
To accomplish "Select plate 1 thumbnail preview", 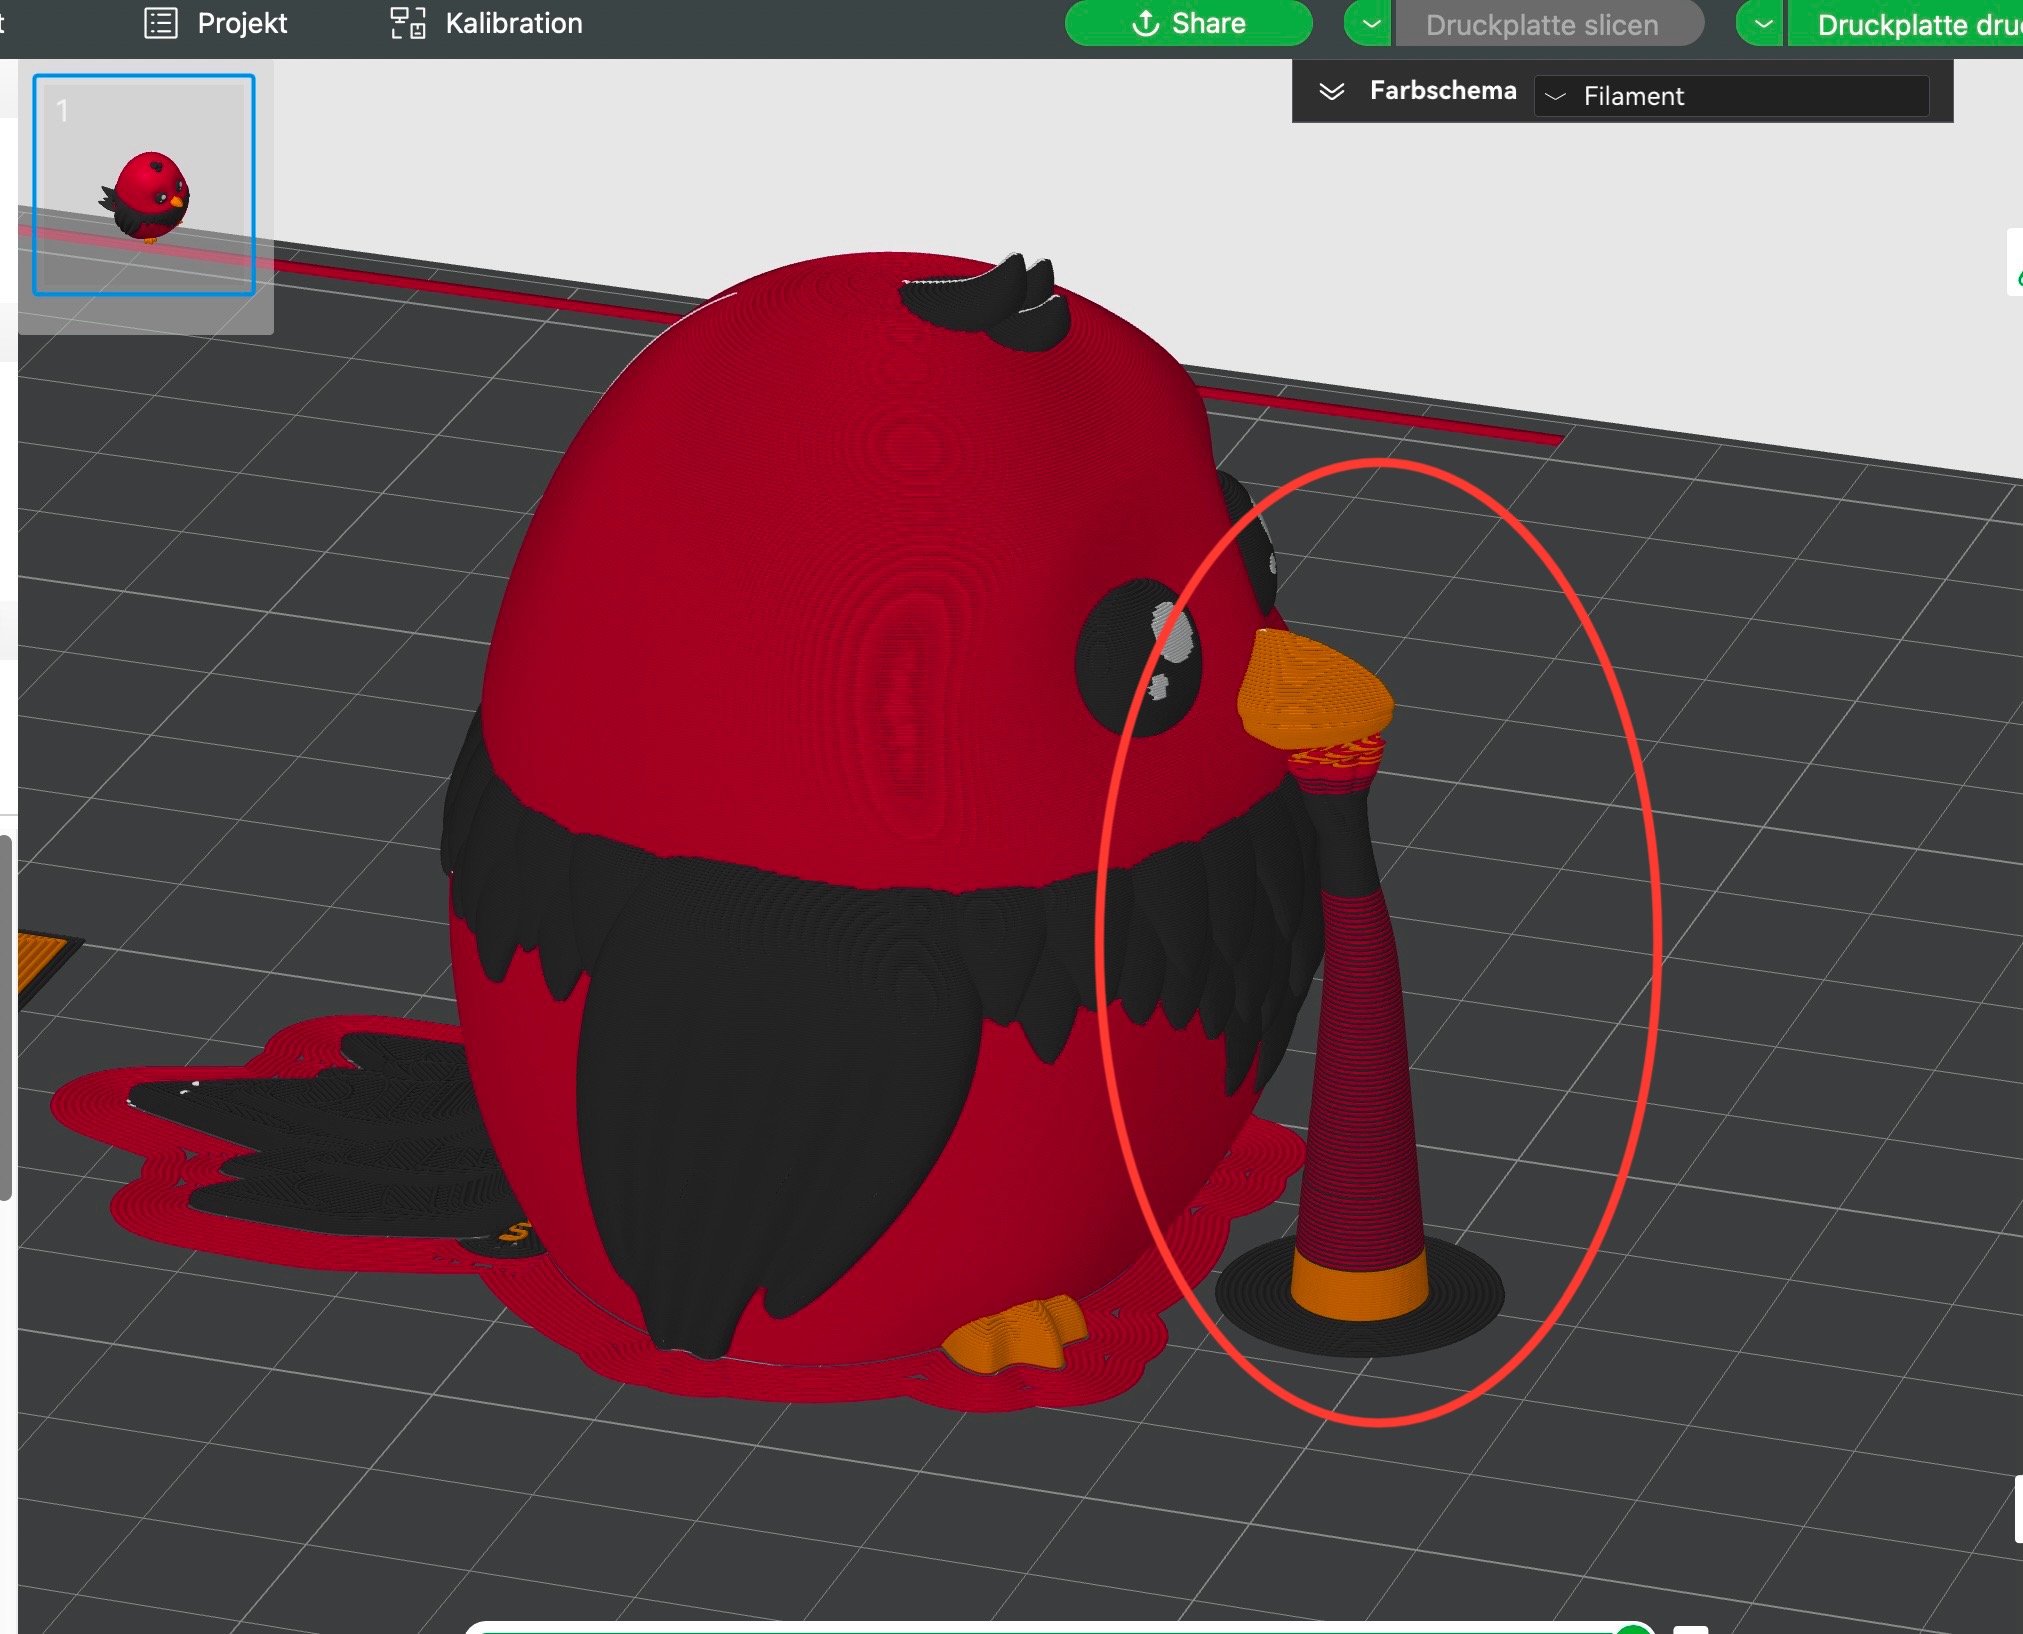I will [x=144, y=185].
